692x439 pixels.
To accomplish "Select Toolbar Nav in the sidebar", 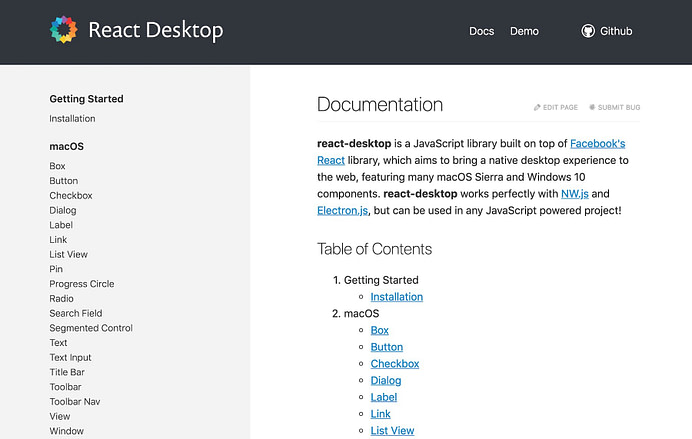I will (x=75, y=402).
